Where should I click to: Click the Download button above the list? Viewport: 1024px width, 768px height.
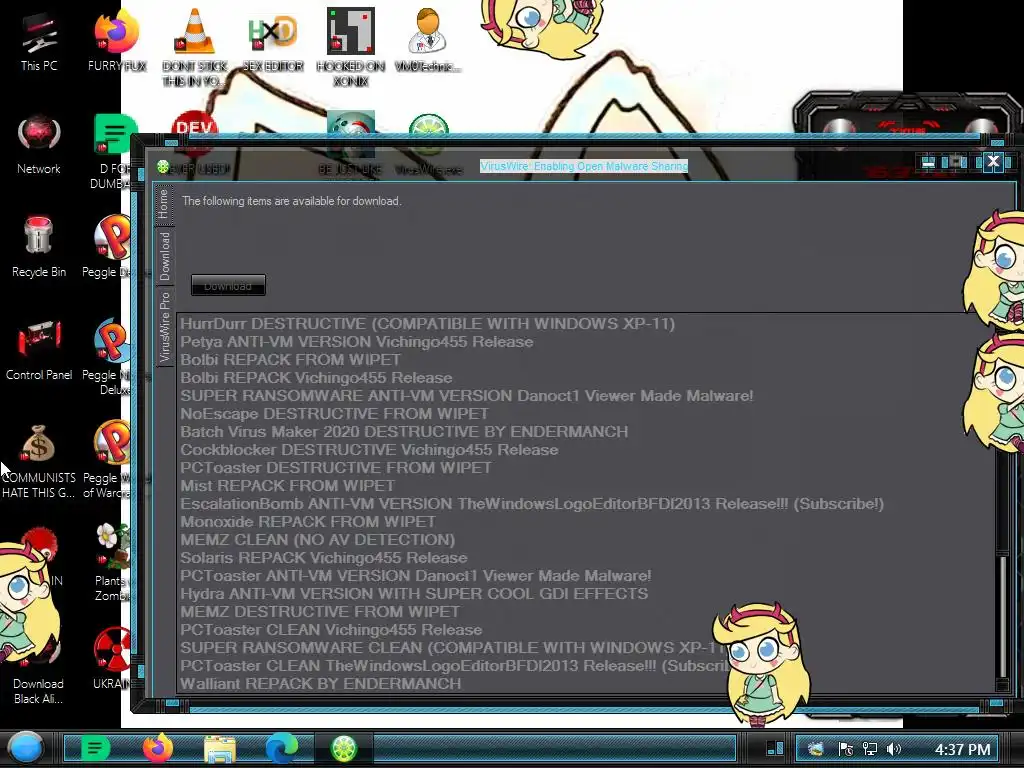pyautogui.click(x=228, y=285)
